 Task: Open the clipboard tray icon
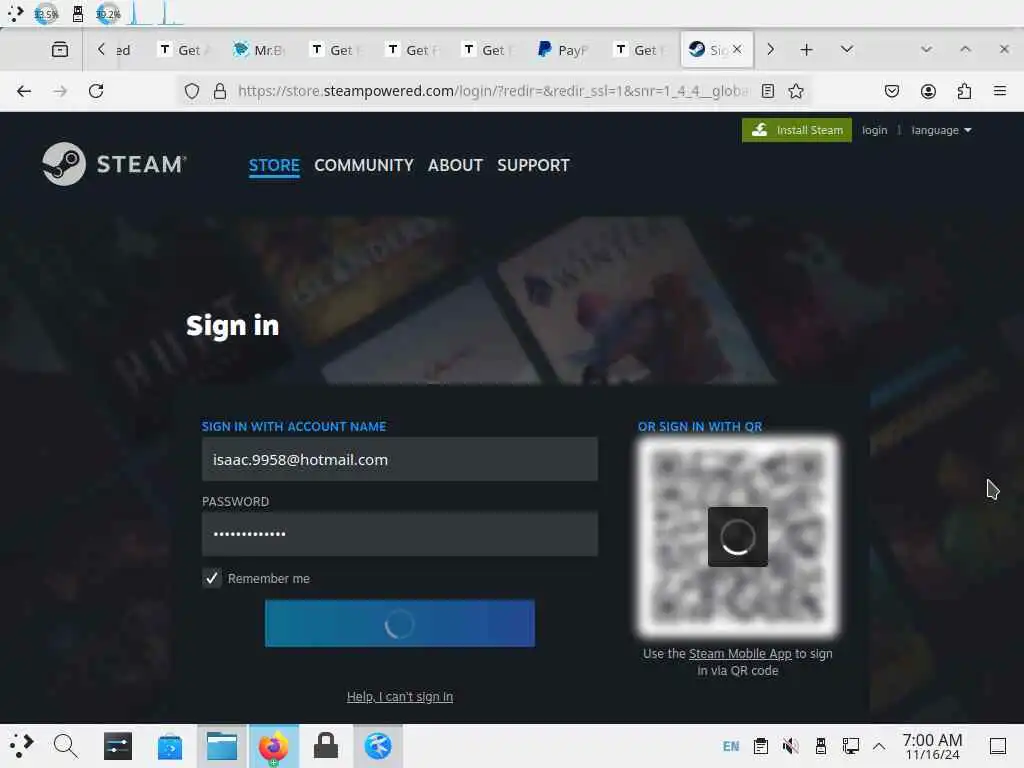click(x=761, y=746)
